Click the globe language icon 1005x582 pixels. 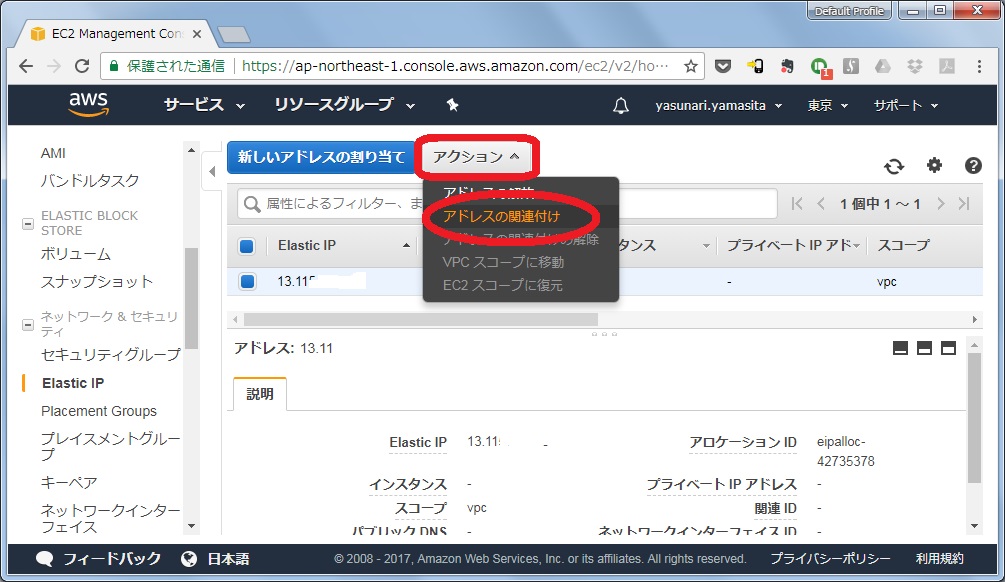coord(189,559)
